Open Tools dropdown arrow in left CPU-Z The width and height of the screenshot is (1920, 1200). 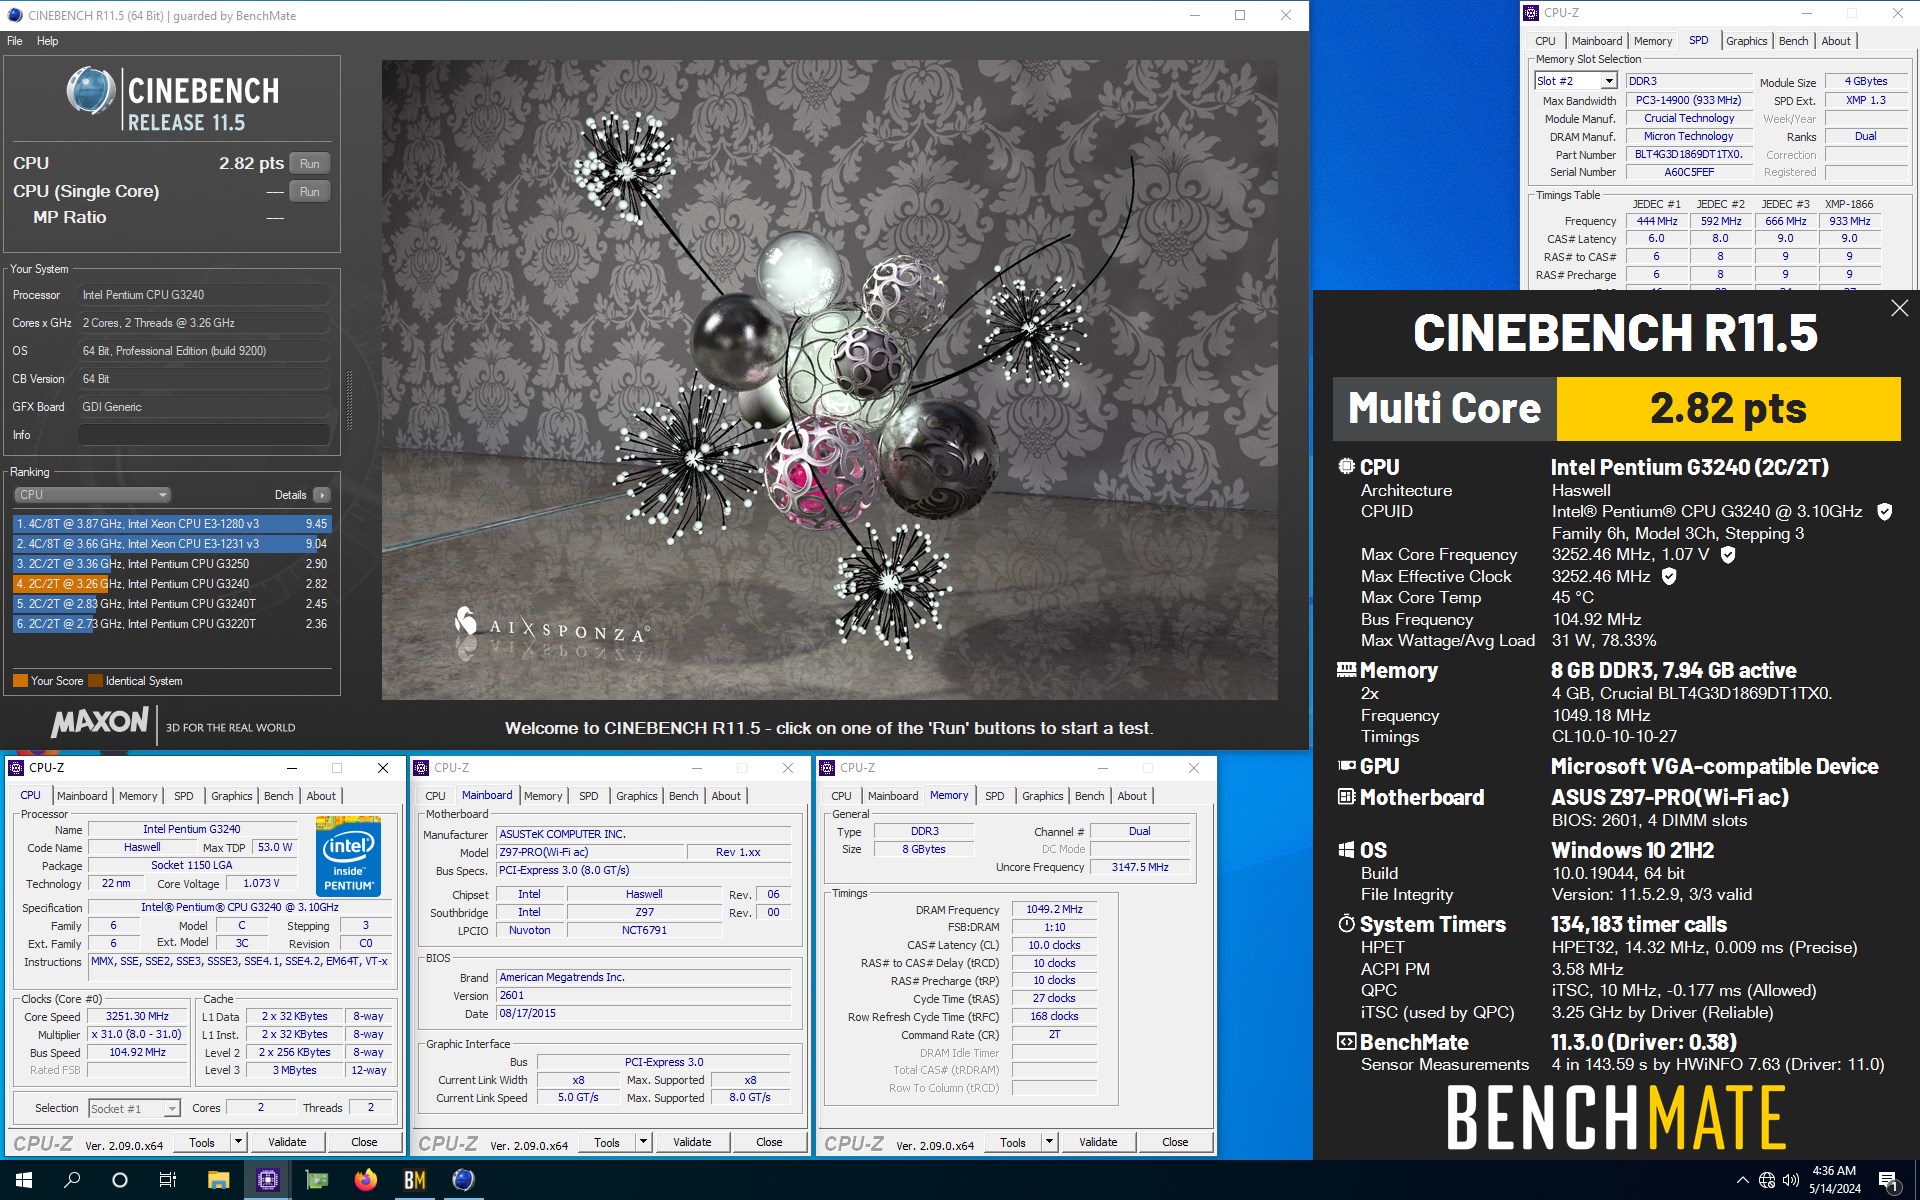(238, 1142)
